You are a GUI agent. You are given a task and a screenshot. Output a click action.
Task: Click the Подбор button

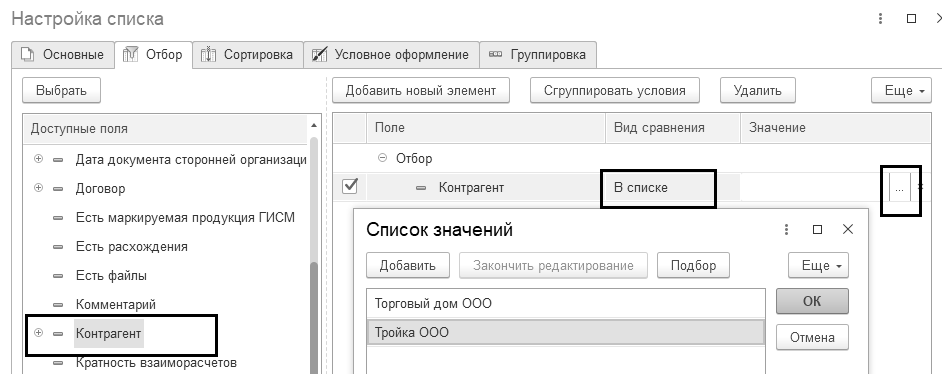coord(693,265)
